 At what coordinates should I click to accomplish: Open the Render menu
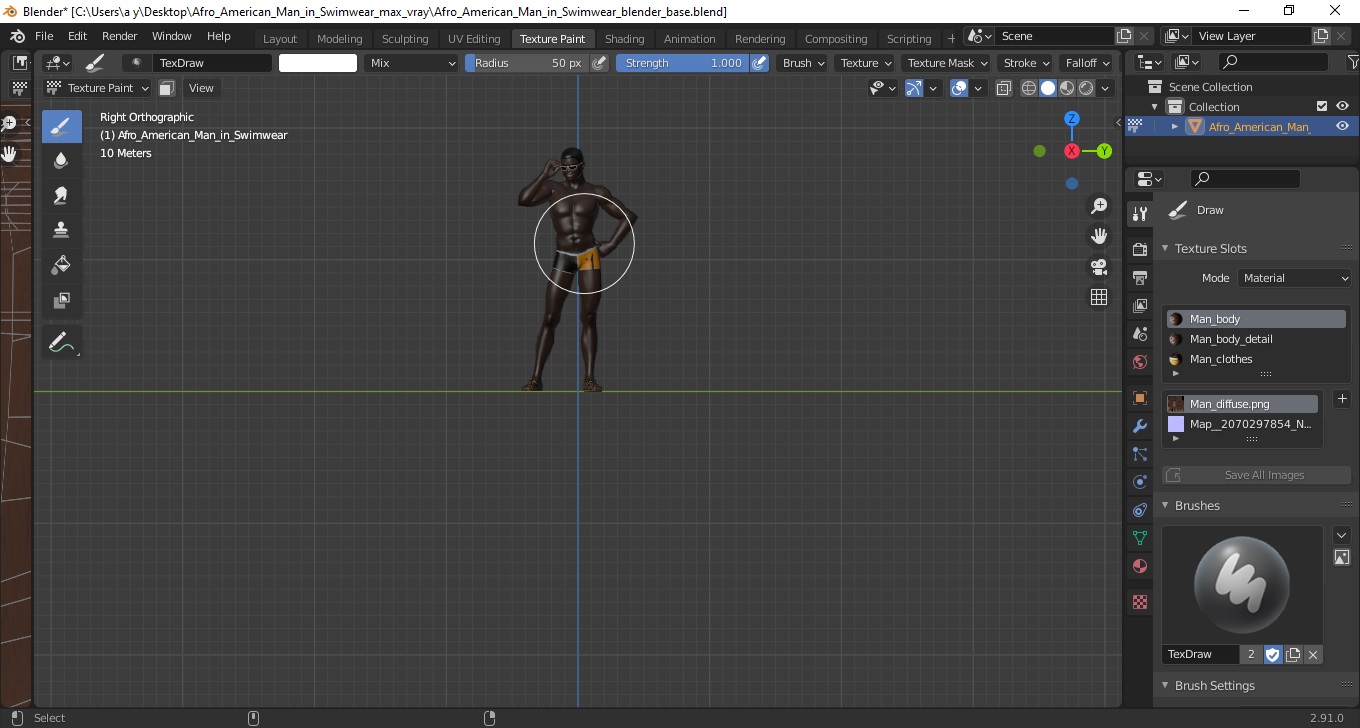coord(120,36)
